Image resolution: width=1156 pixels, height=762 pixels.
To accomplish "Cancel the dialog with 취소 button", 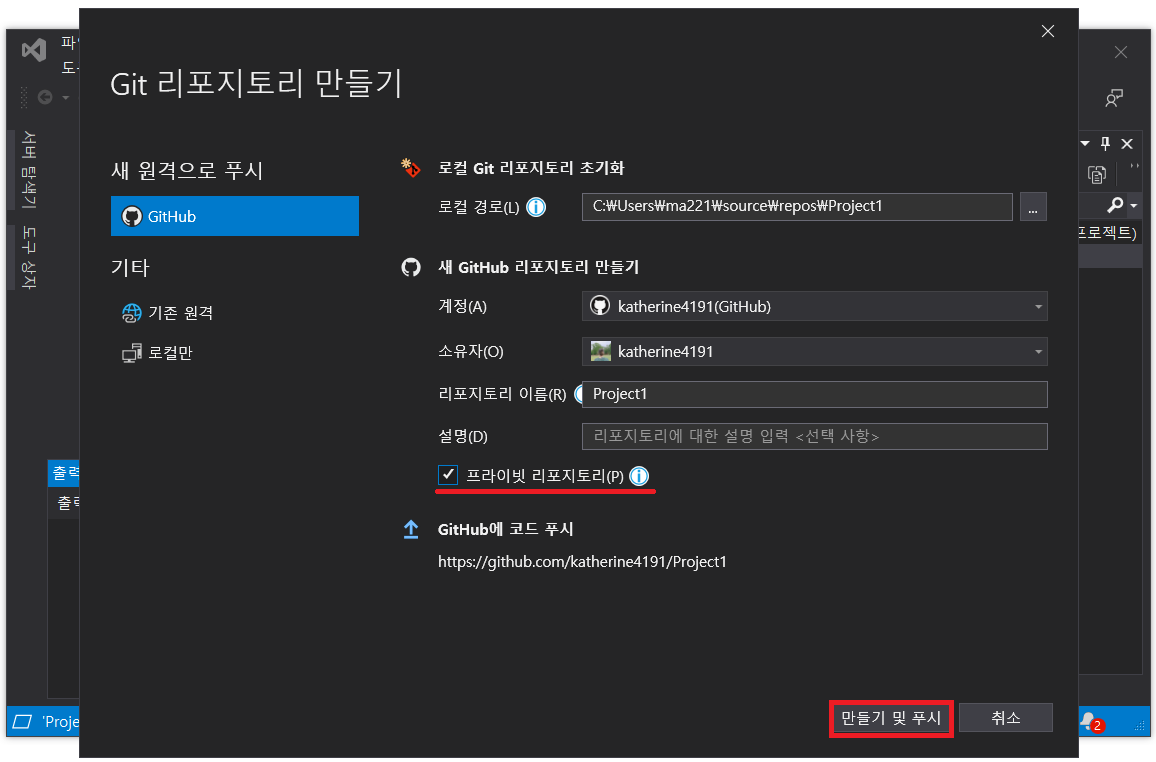I will 1006,718.
